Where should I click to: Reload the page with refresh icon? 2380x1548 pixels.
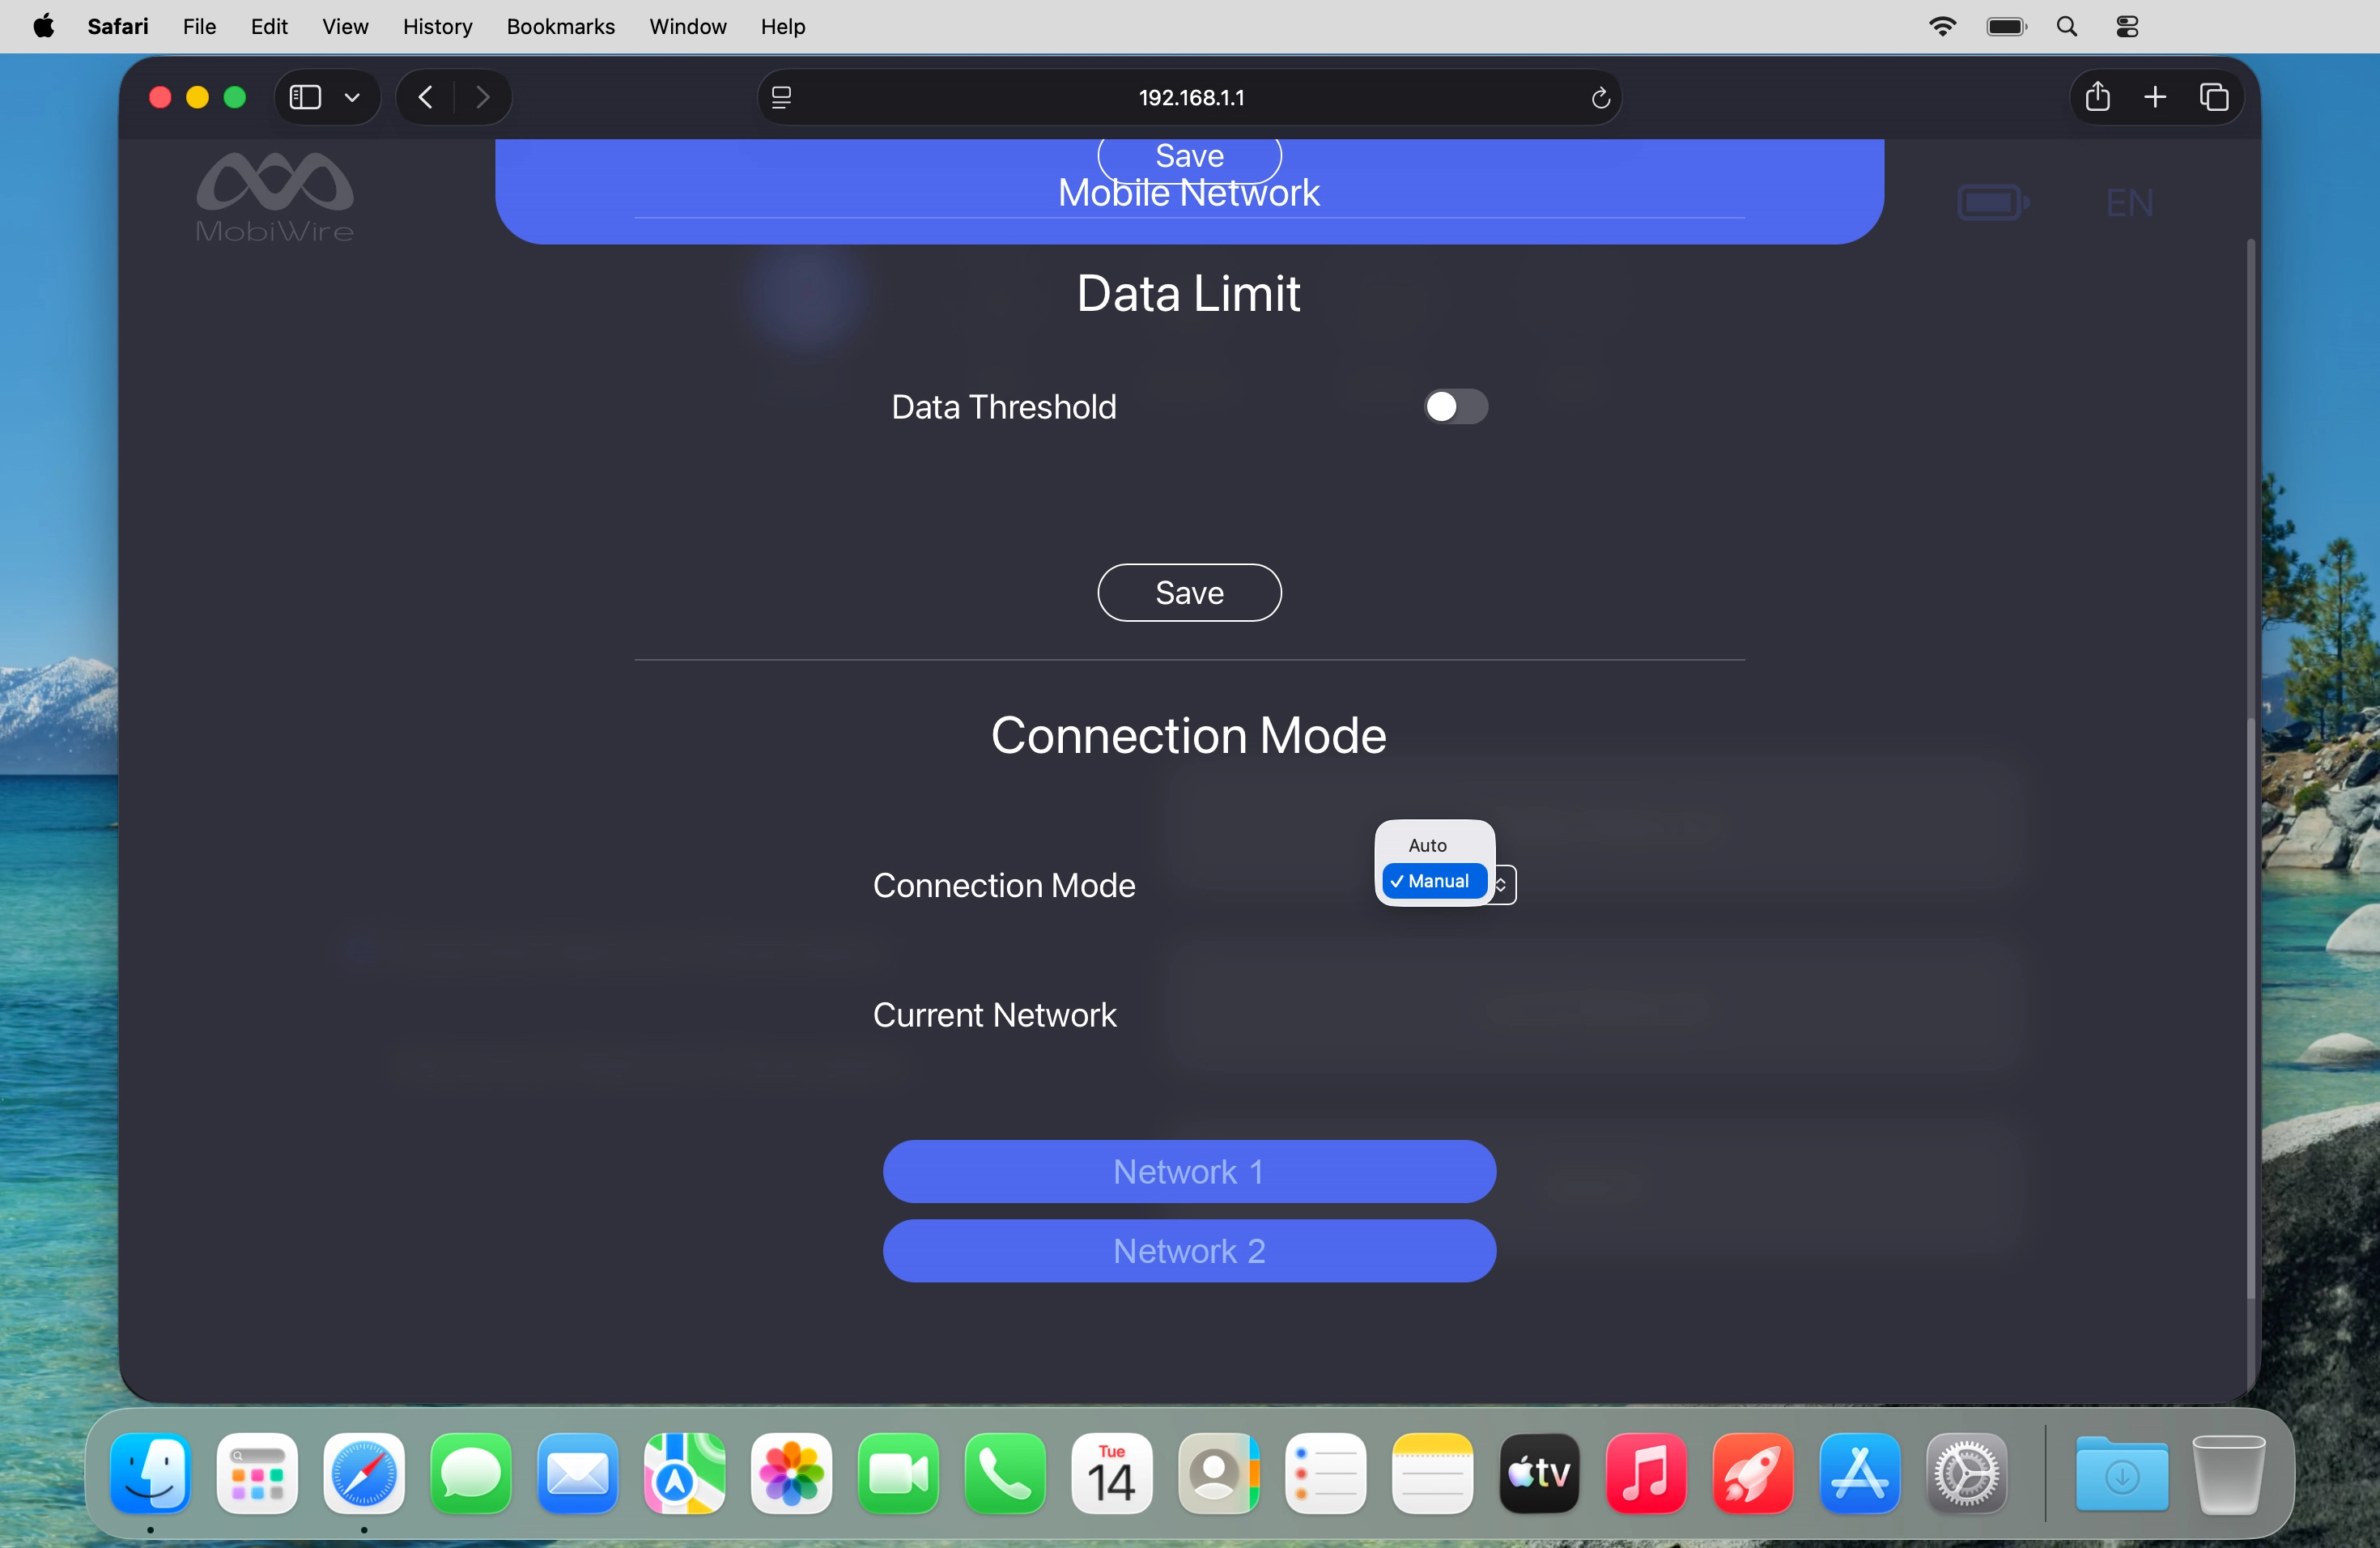[1600, 97]
